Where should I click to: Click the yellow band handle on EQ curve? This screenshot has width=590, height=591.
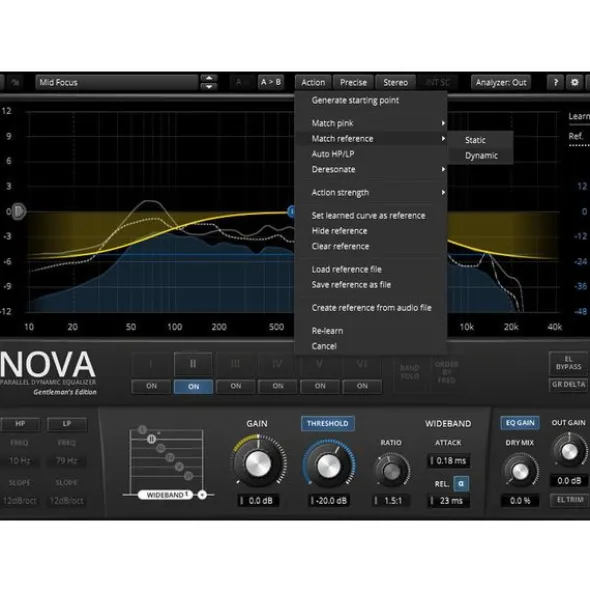coord(291,211)
